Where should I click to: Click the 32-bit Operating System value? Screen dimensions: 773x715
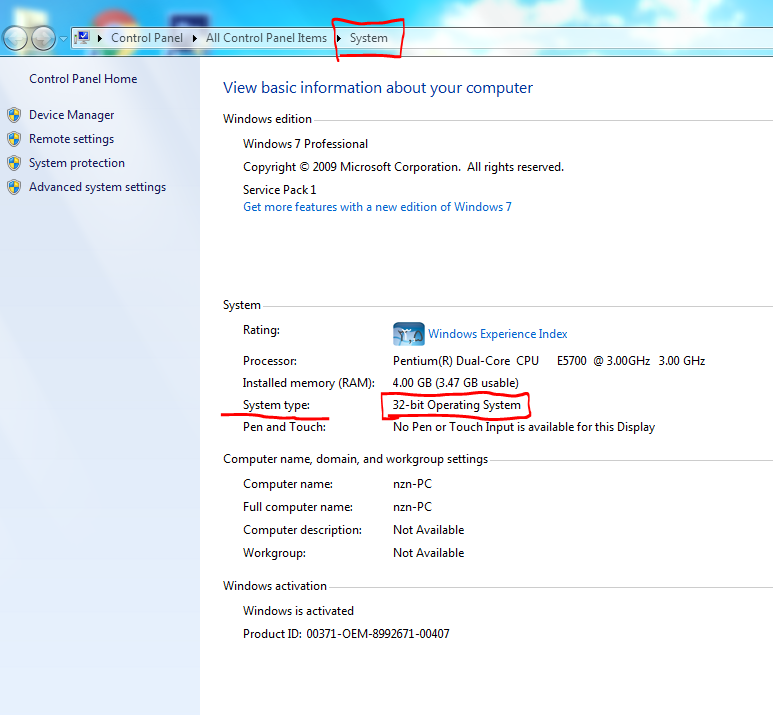(457, 405)
